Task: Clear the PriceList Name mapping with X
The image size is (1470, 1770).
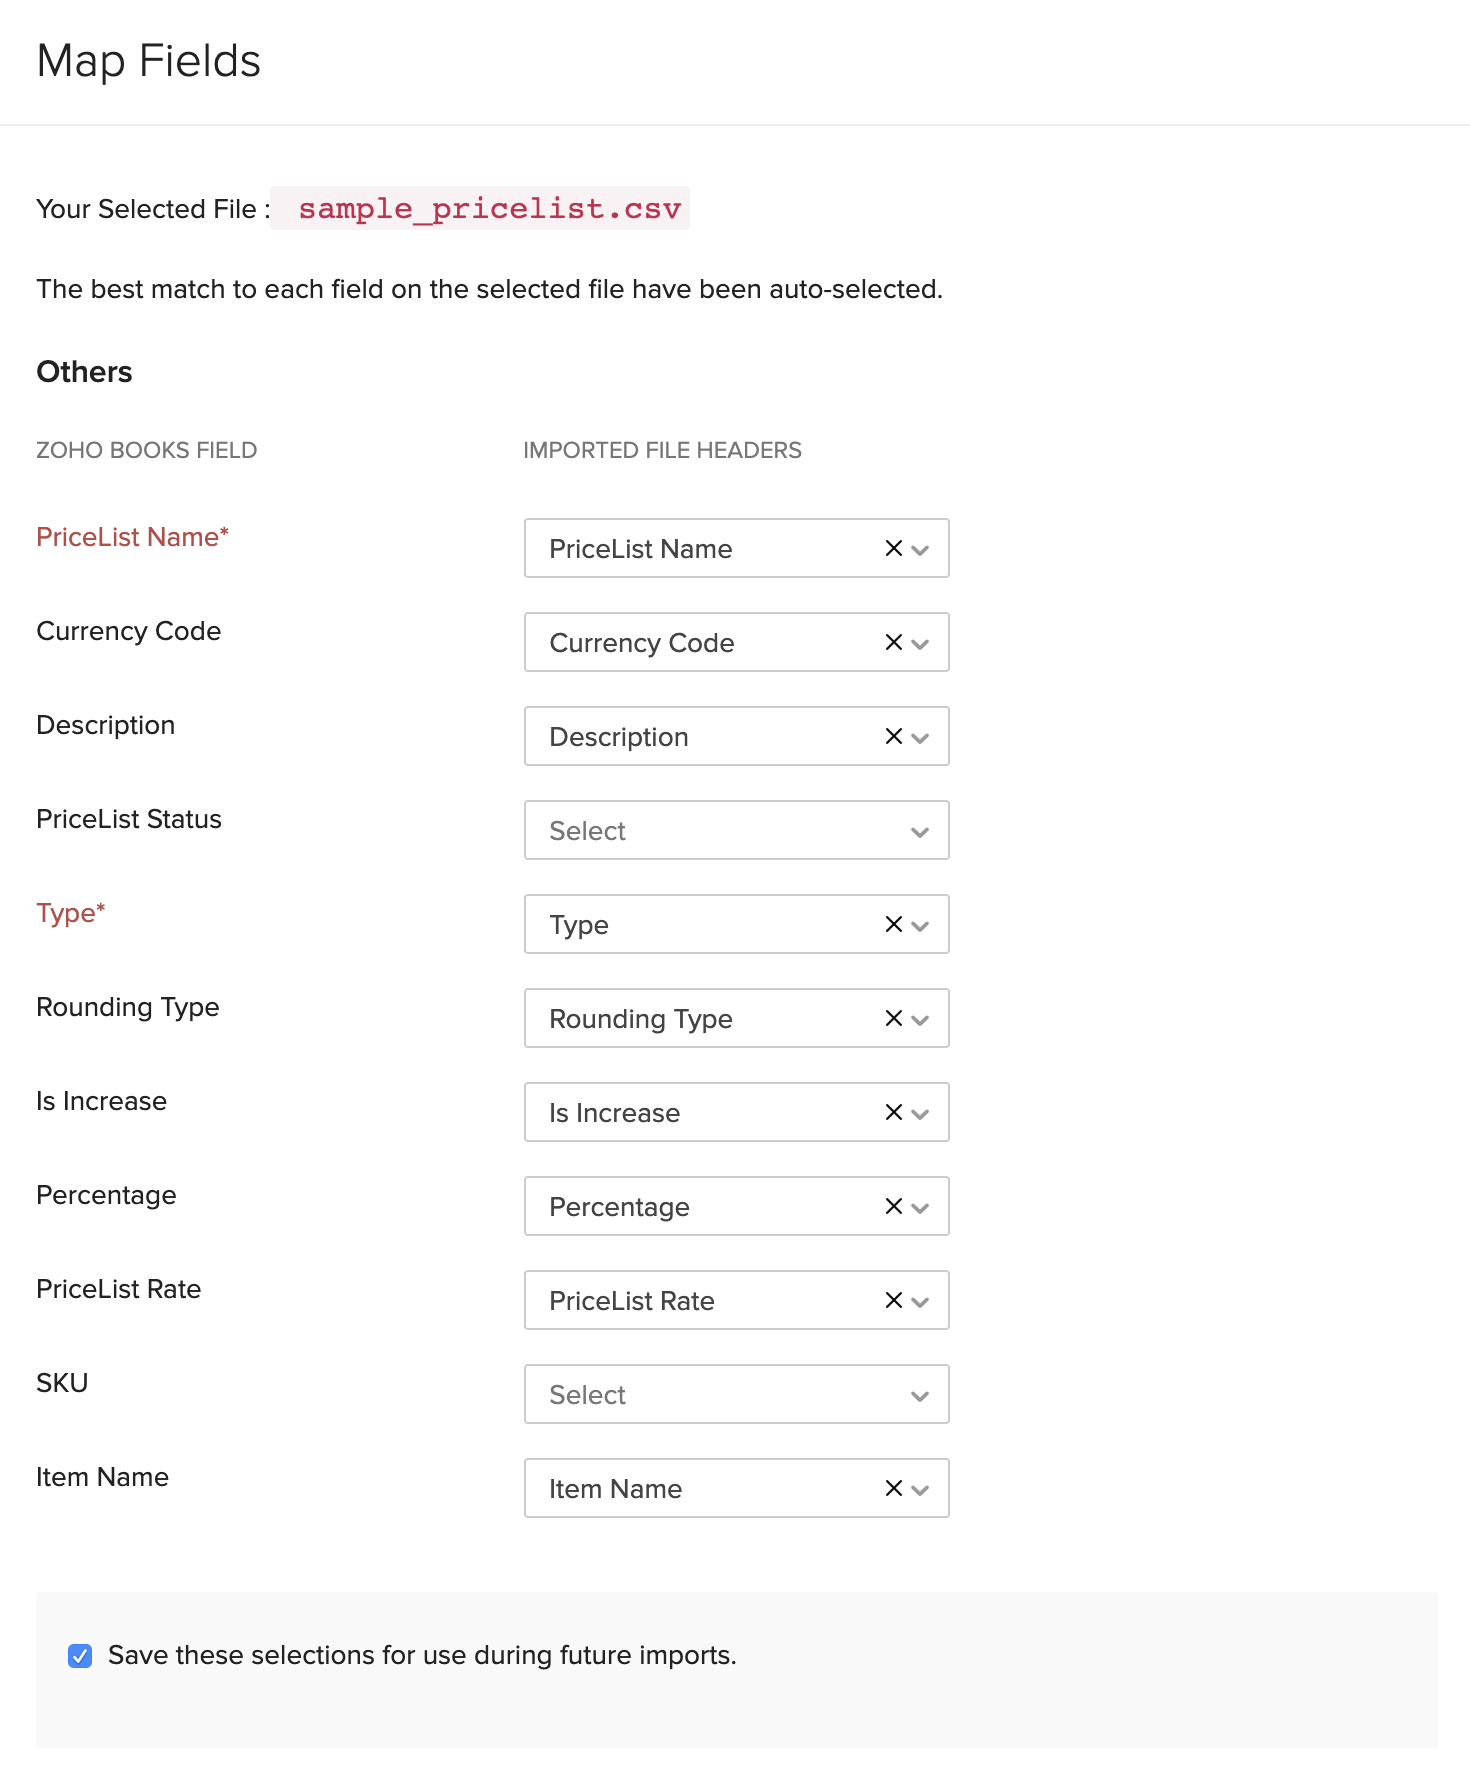Action: tap(894, 548)
